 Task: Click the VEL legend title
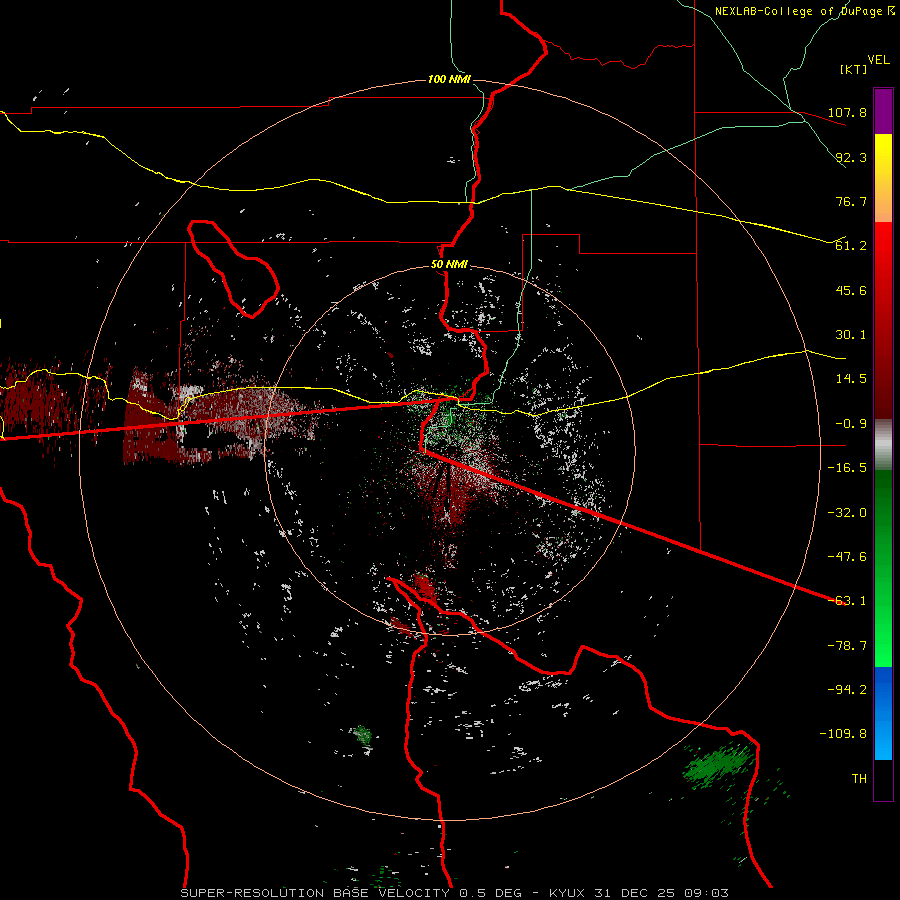coord(878,59)
